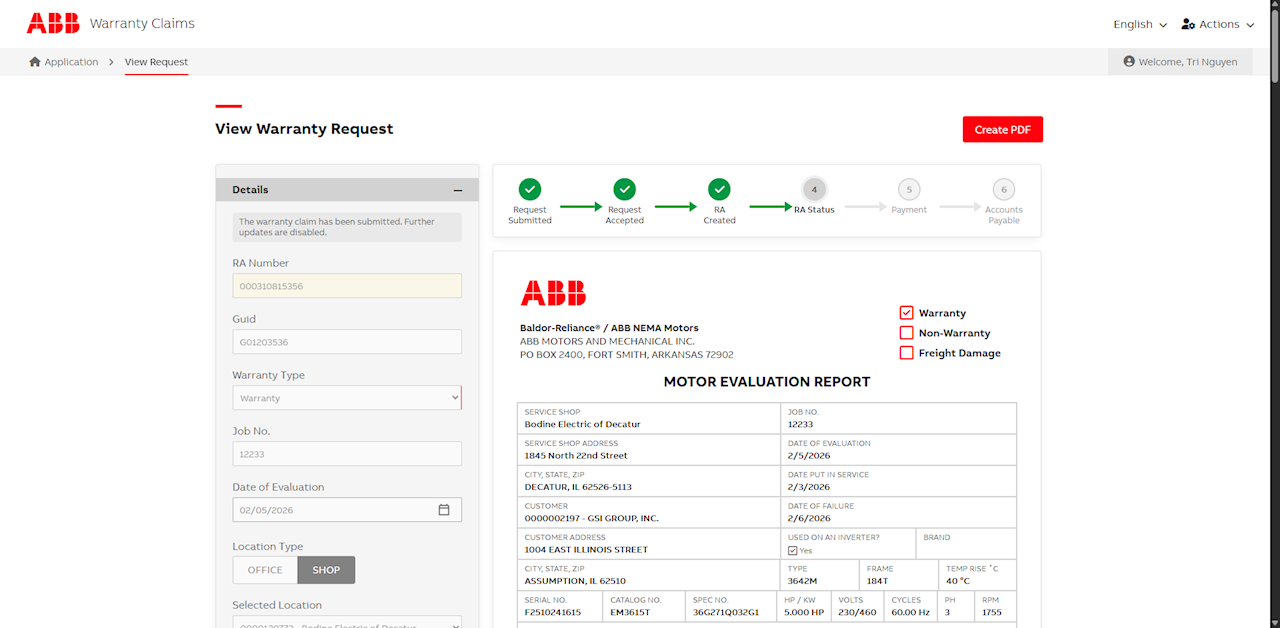Check the Freight Damage checkbox
The height and width of the screenshot is (628, 1280).
[906, 353]
